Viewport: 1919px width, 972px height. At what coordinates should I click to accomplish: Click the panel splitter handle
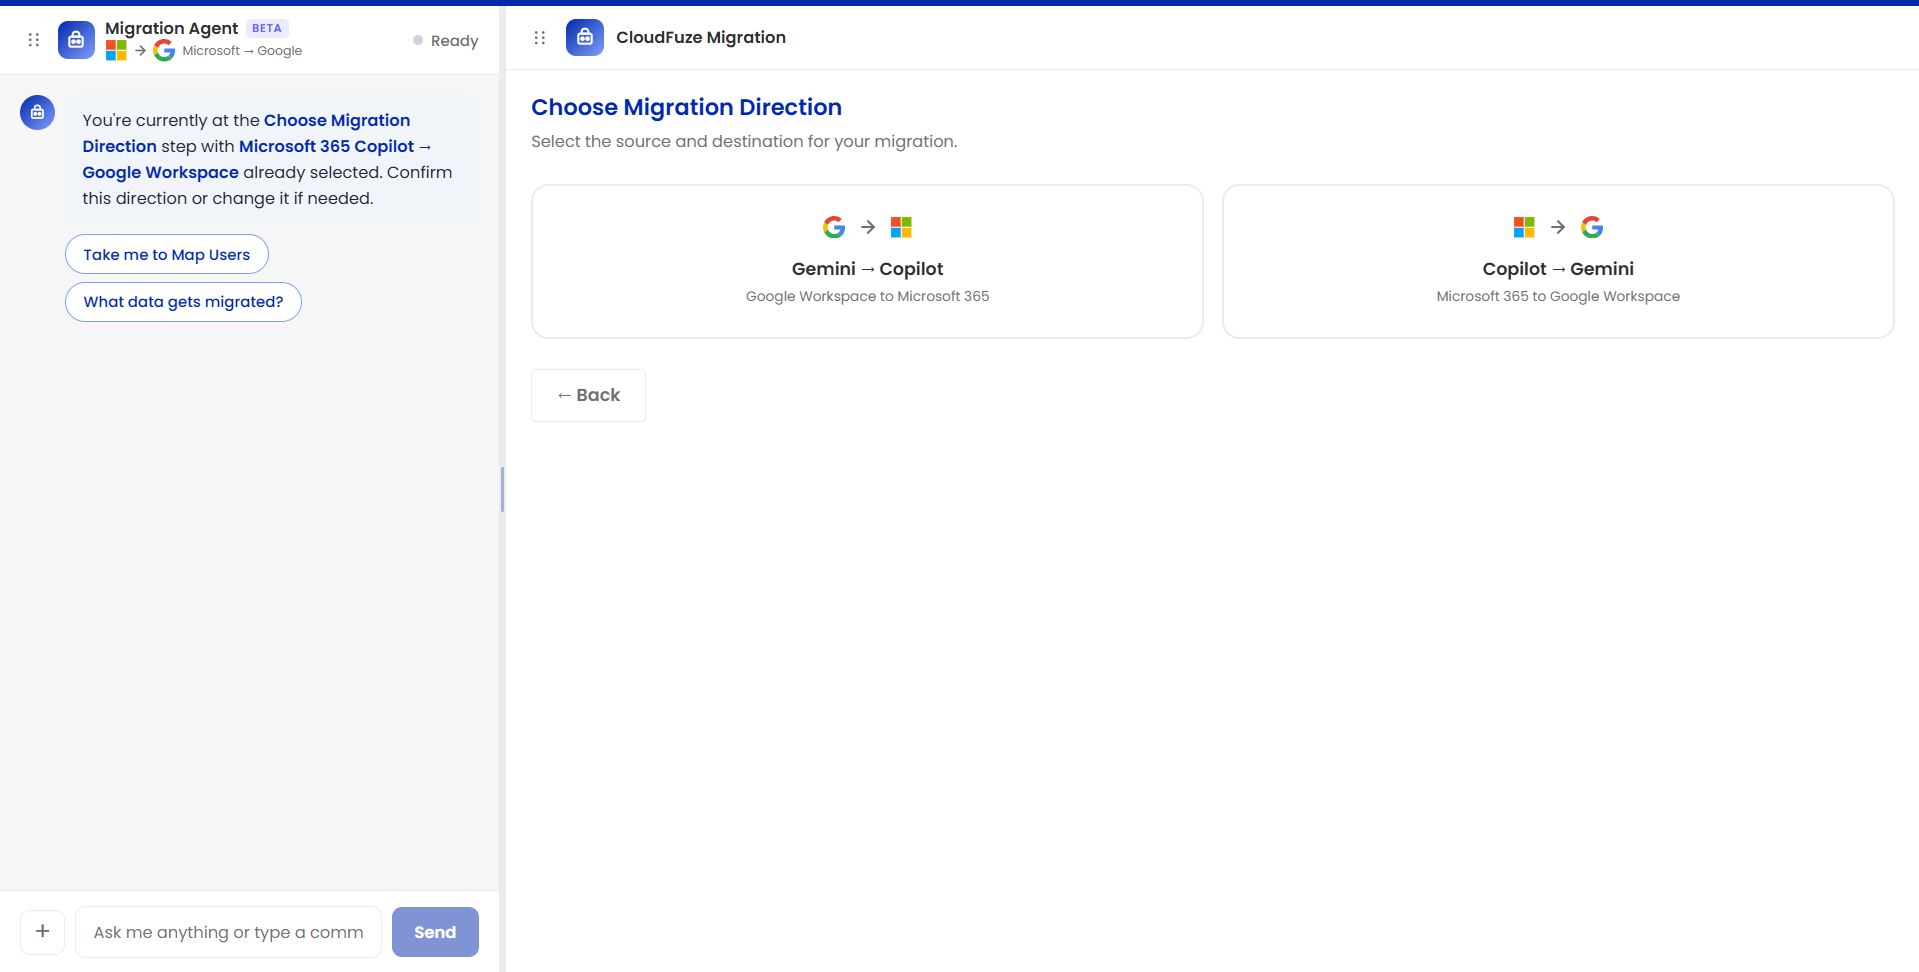pyautogui.click(x=502, y=489)
